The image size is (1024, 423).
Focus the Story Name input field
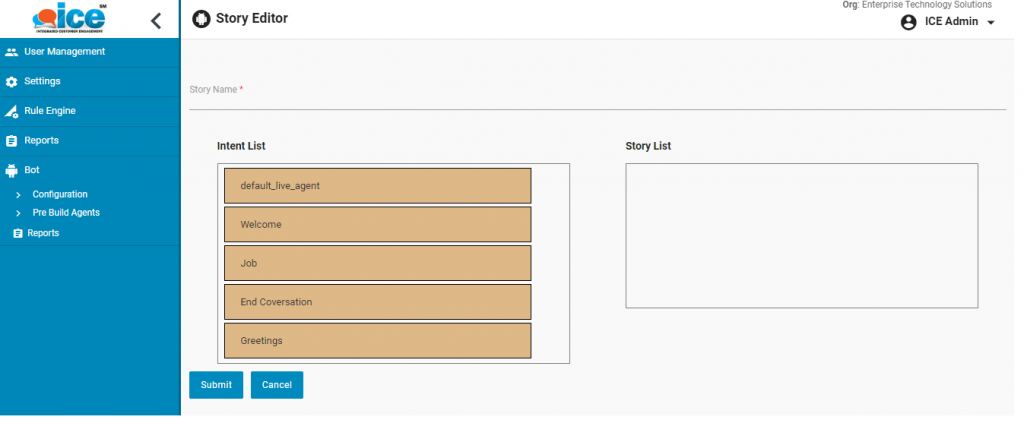(597, 98)
